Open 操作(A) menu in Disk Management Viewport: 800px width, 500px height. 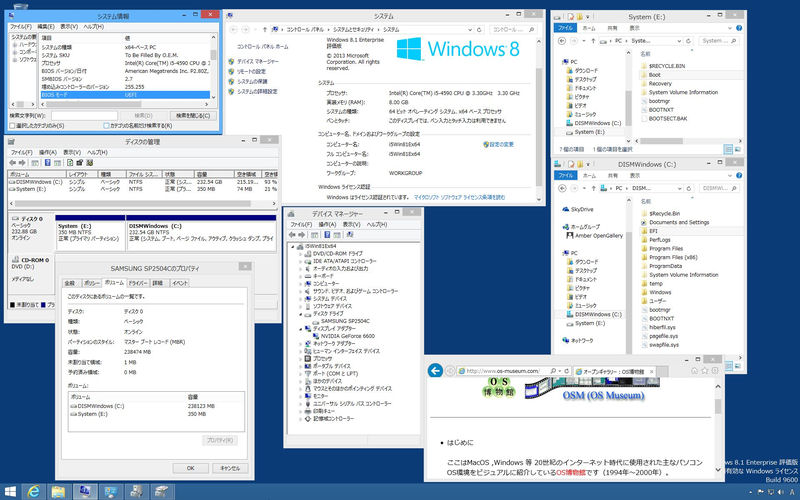(48, 152)
